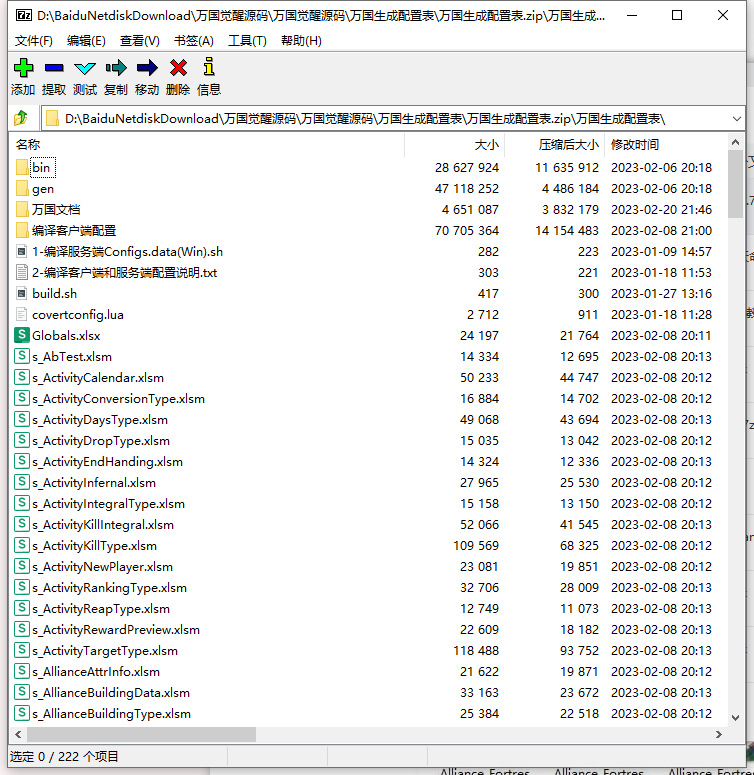This screenshot has width=754, height=775.
Task: Open the Tools (工具) menu
Action: pyautogui.click(x=247, y=41)
